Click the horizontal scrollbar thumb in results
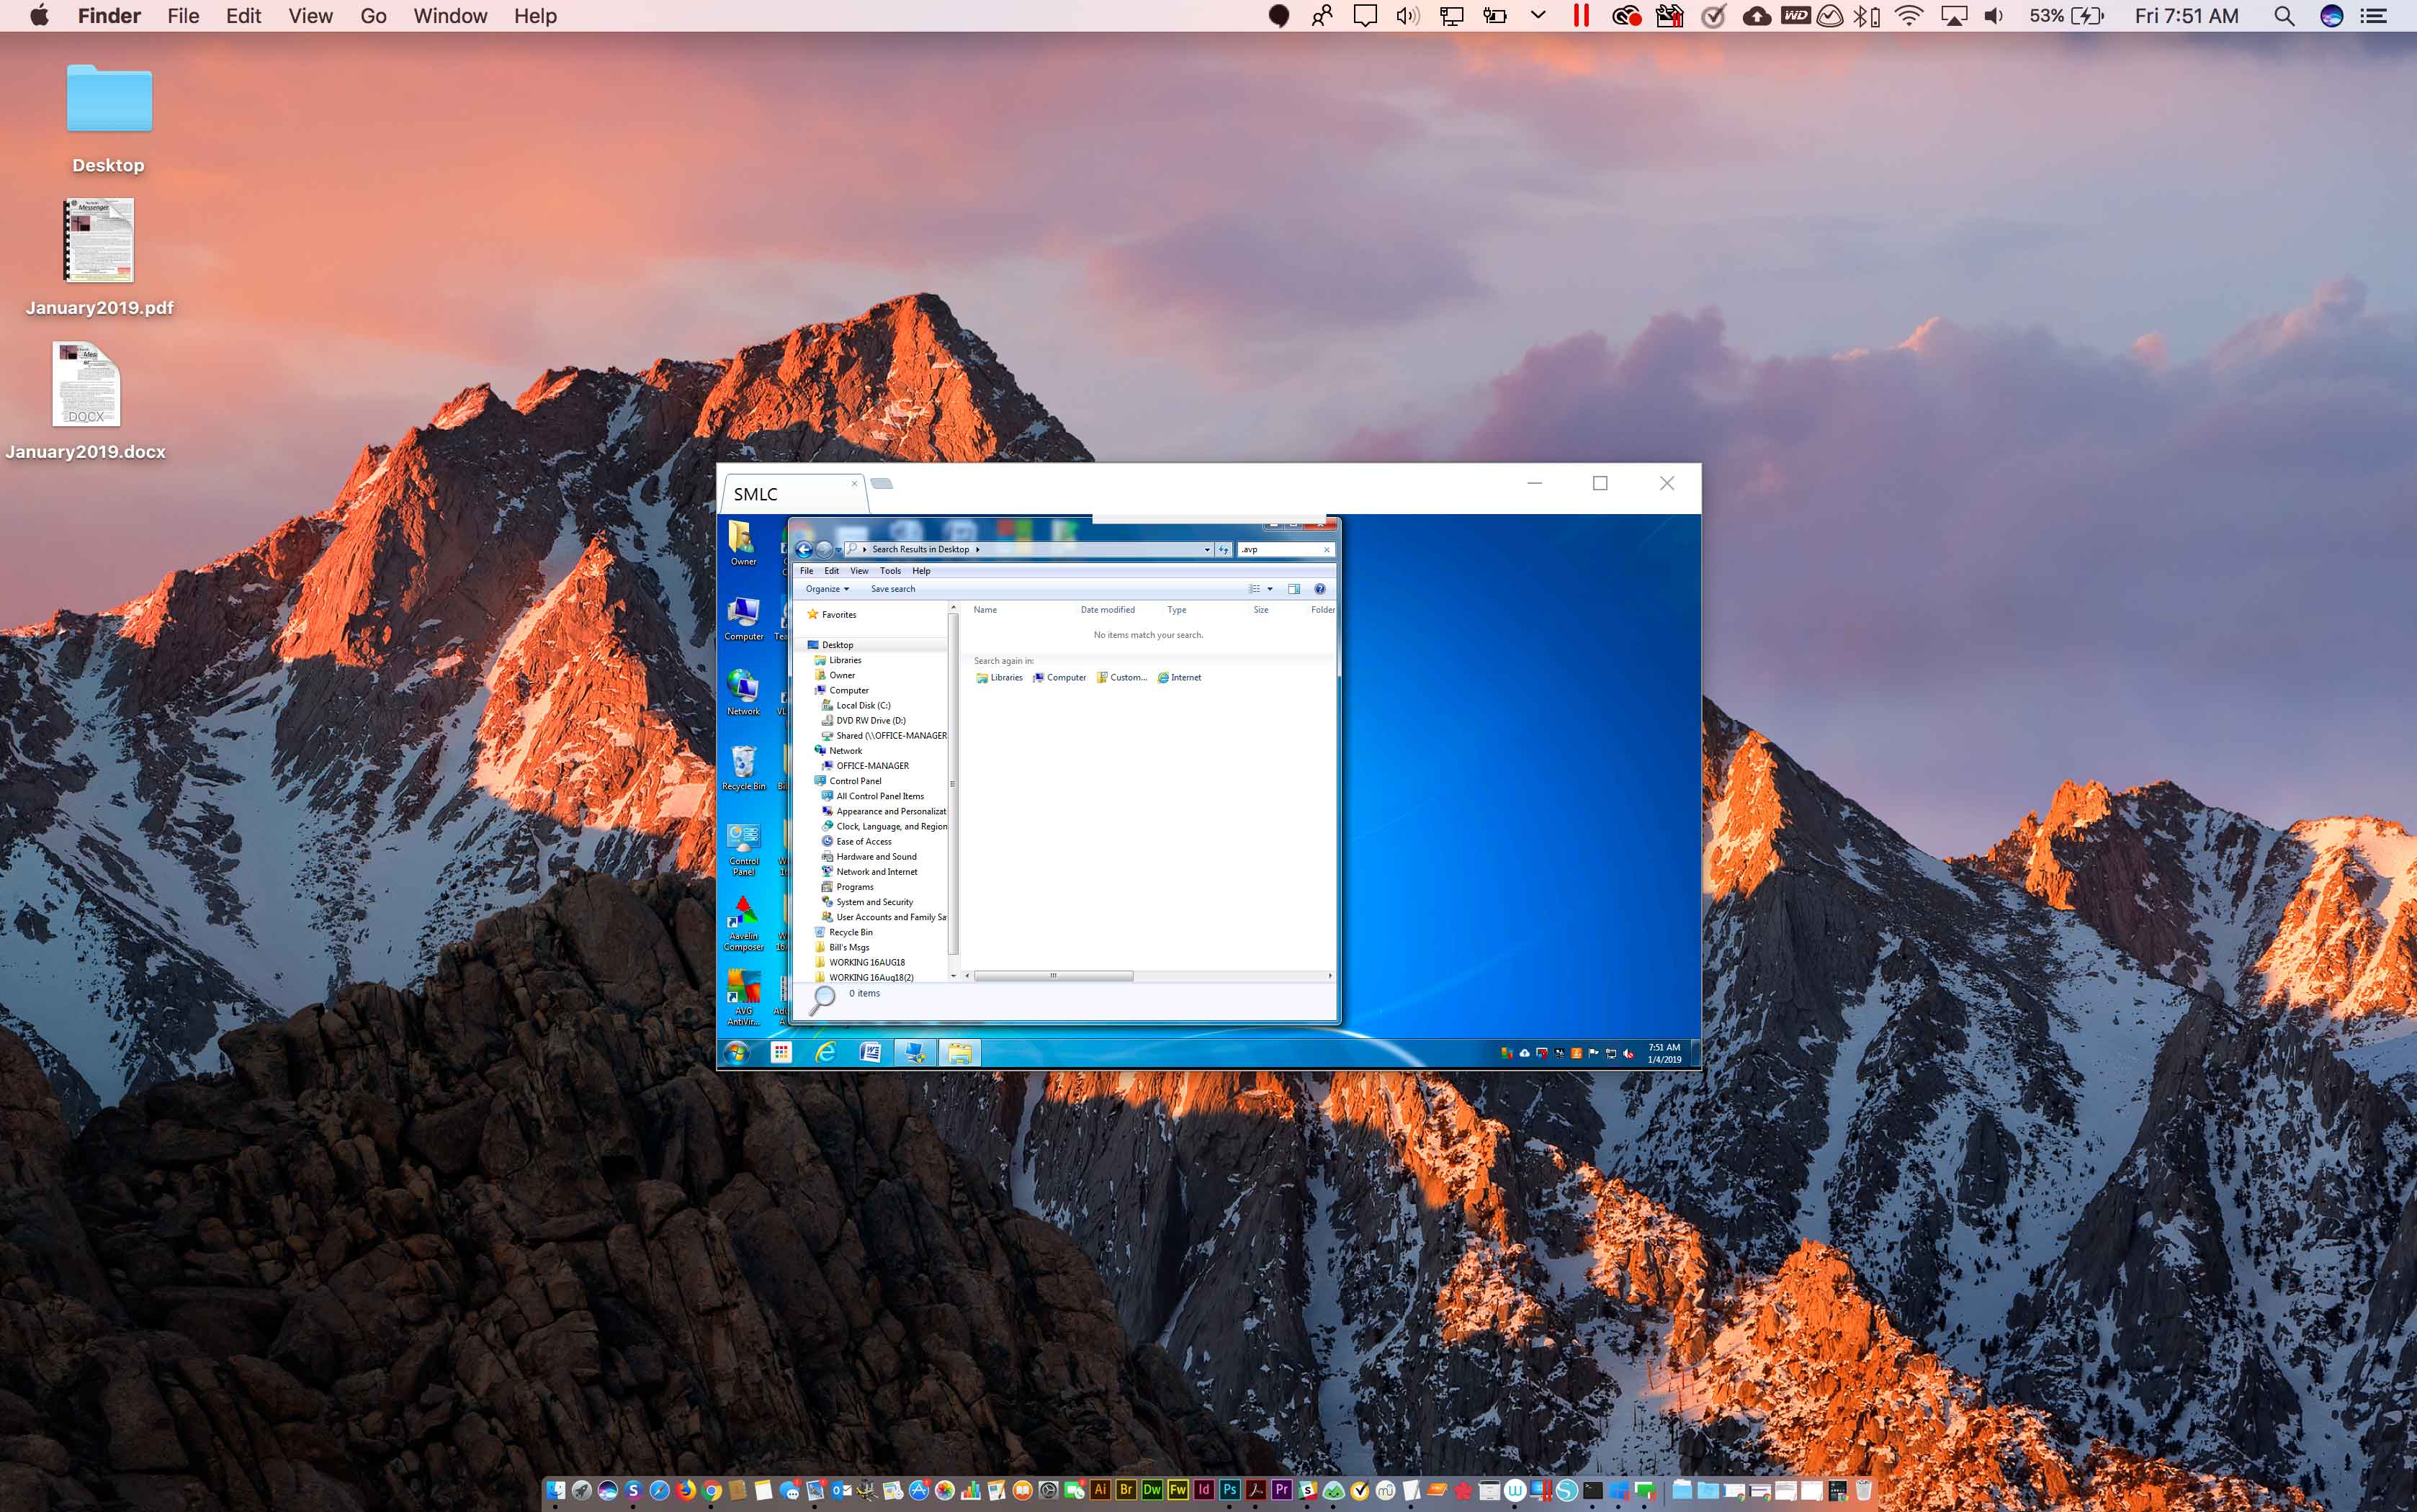Image resolution: width=2417 pixels, height=1512 pixels. point(1053,975)
